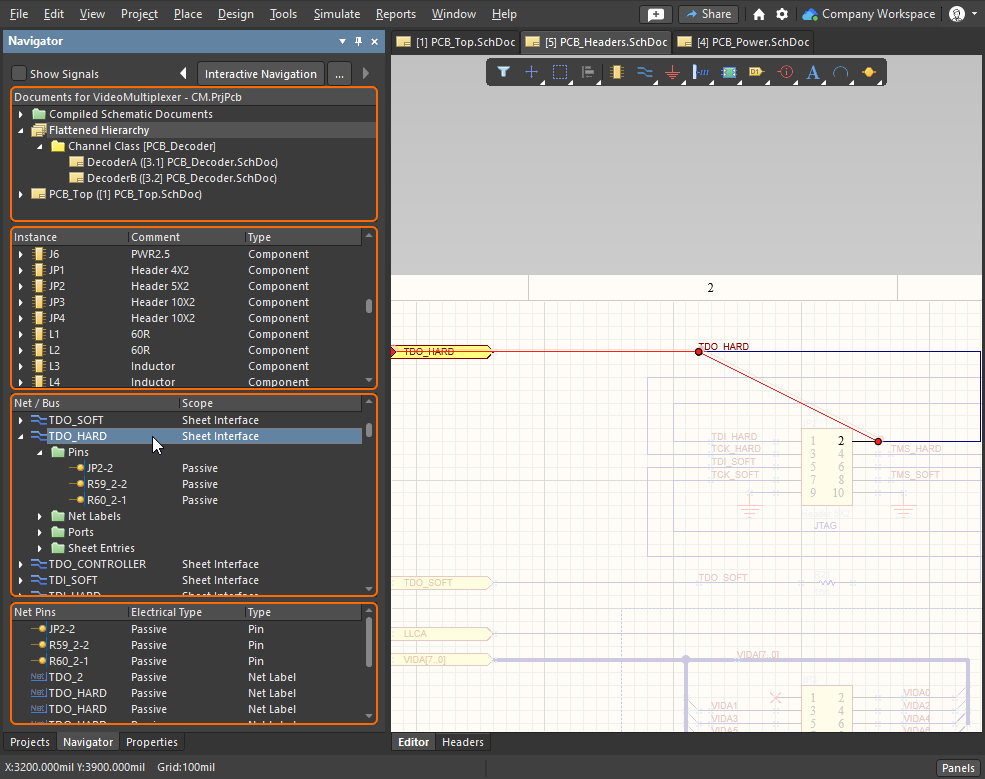This screenshot has height=779, width=985.
Task: Select the Place Arc tool
Action: click(x=841, y=72)
